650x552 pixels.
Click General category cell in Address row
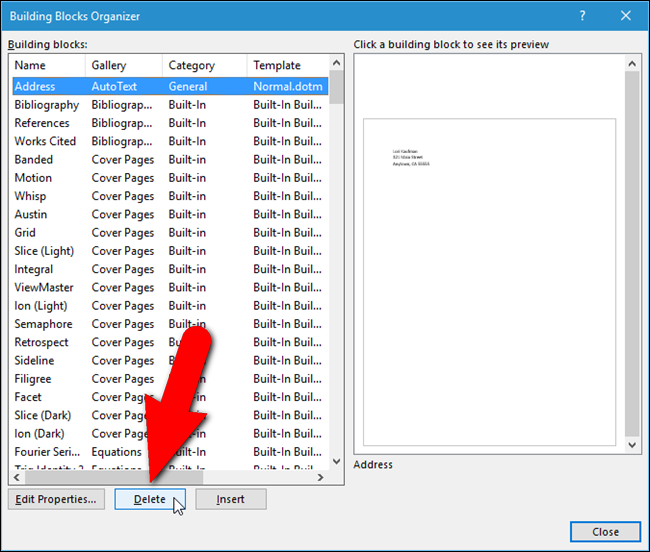188,86
